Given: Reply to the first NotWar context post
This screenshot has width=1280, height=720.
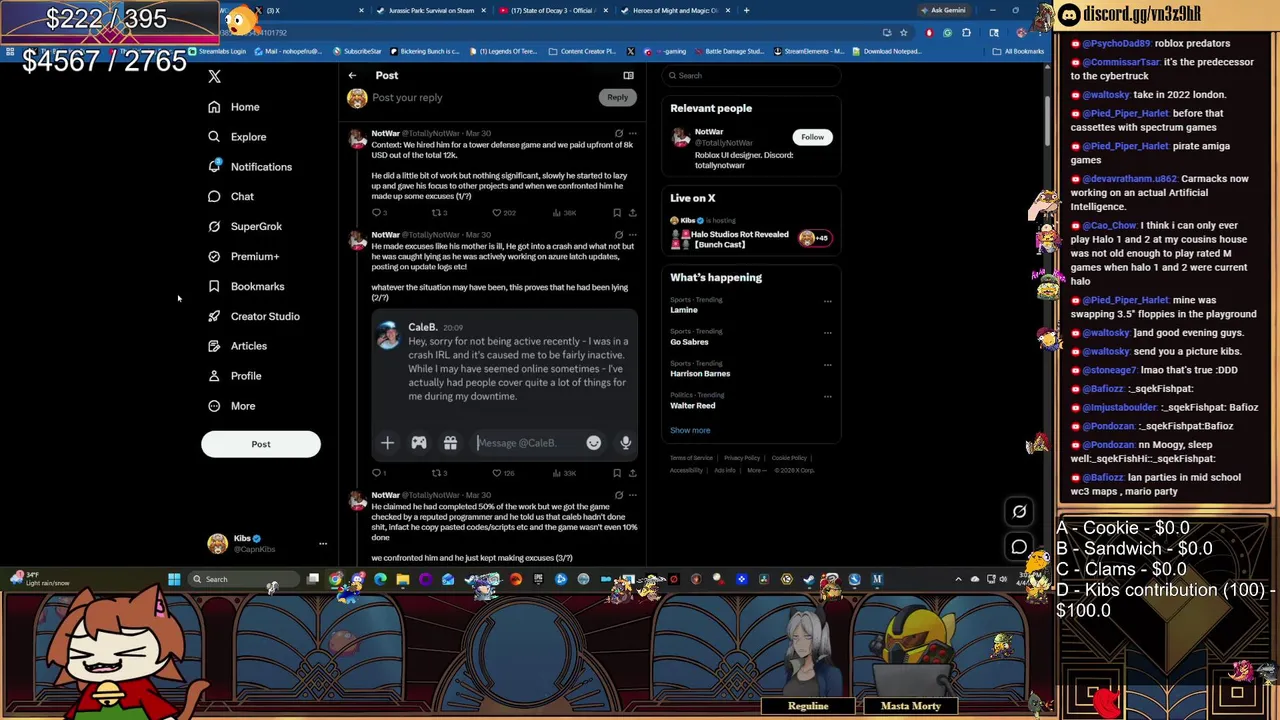Looking at the screenshot, I should tap(377, 213).
